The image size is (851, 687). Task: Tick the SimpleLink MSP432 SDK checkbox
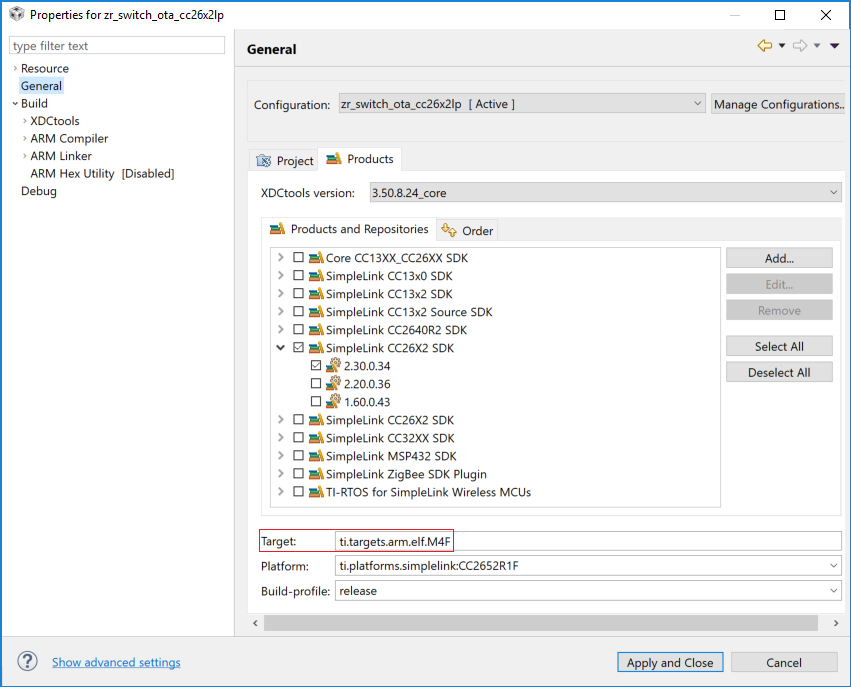pos(298,456)
